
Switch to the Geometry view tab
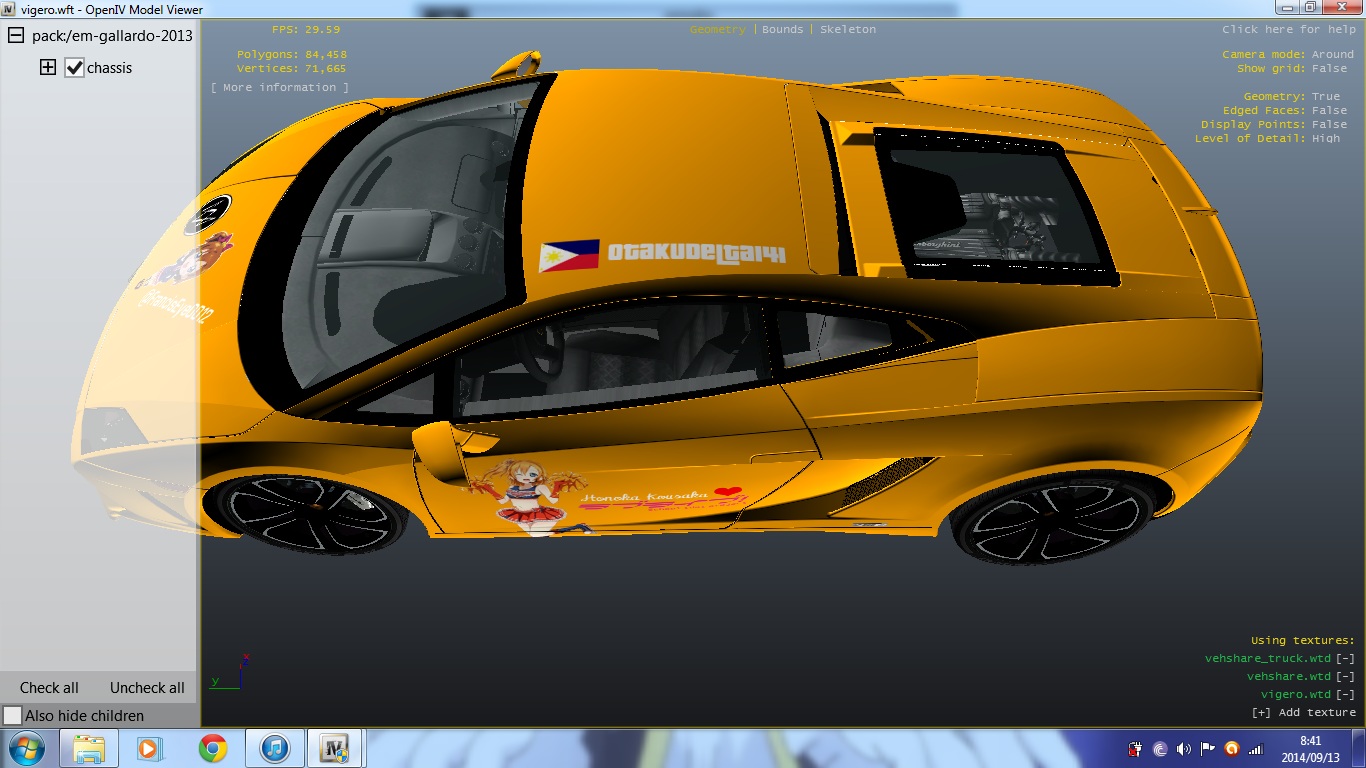click(x=717, y=29)
